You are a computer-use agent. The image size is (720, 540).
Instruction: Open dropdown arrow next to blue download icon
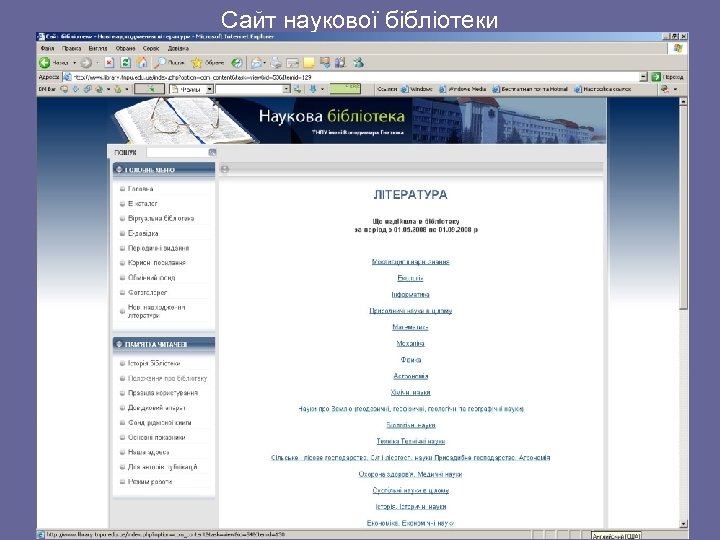coord(322,89)
